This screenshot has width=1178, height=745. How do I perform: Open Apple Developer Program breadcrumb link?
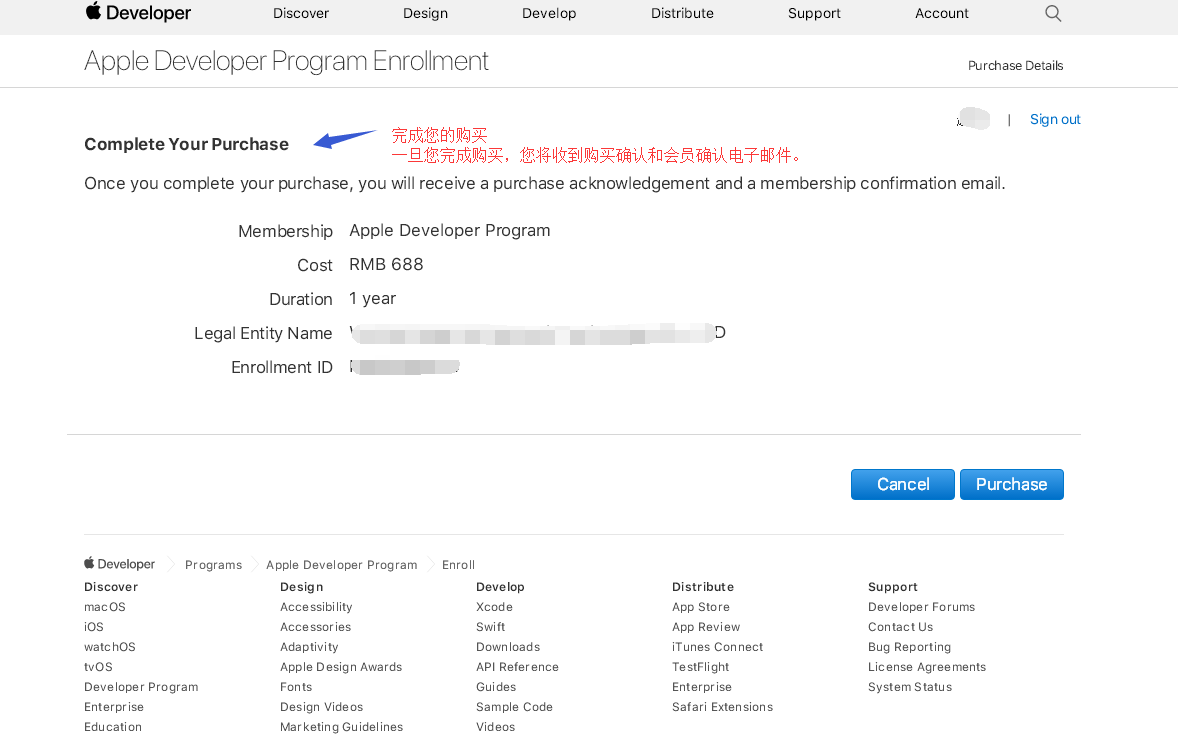point(341,565)
